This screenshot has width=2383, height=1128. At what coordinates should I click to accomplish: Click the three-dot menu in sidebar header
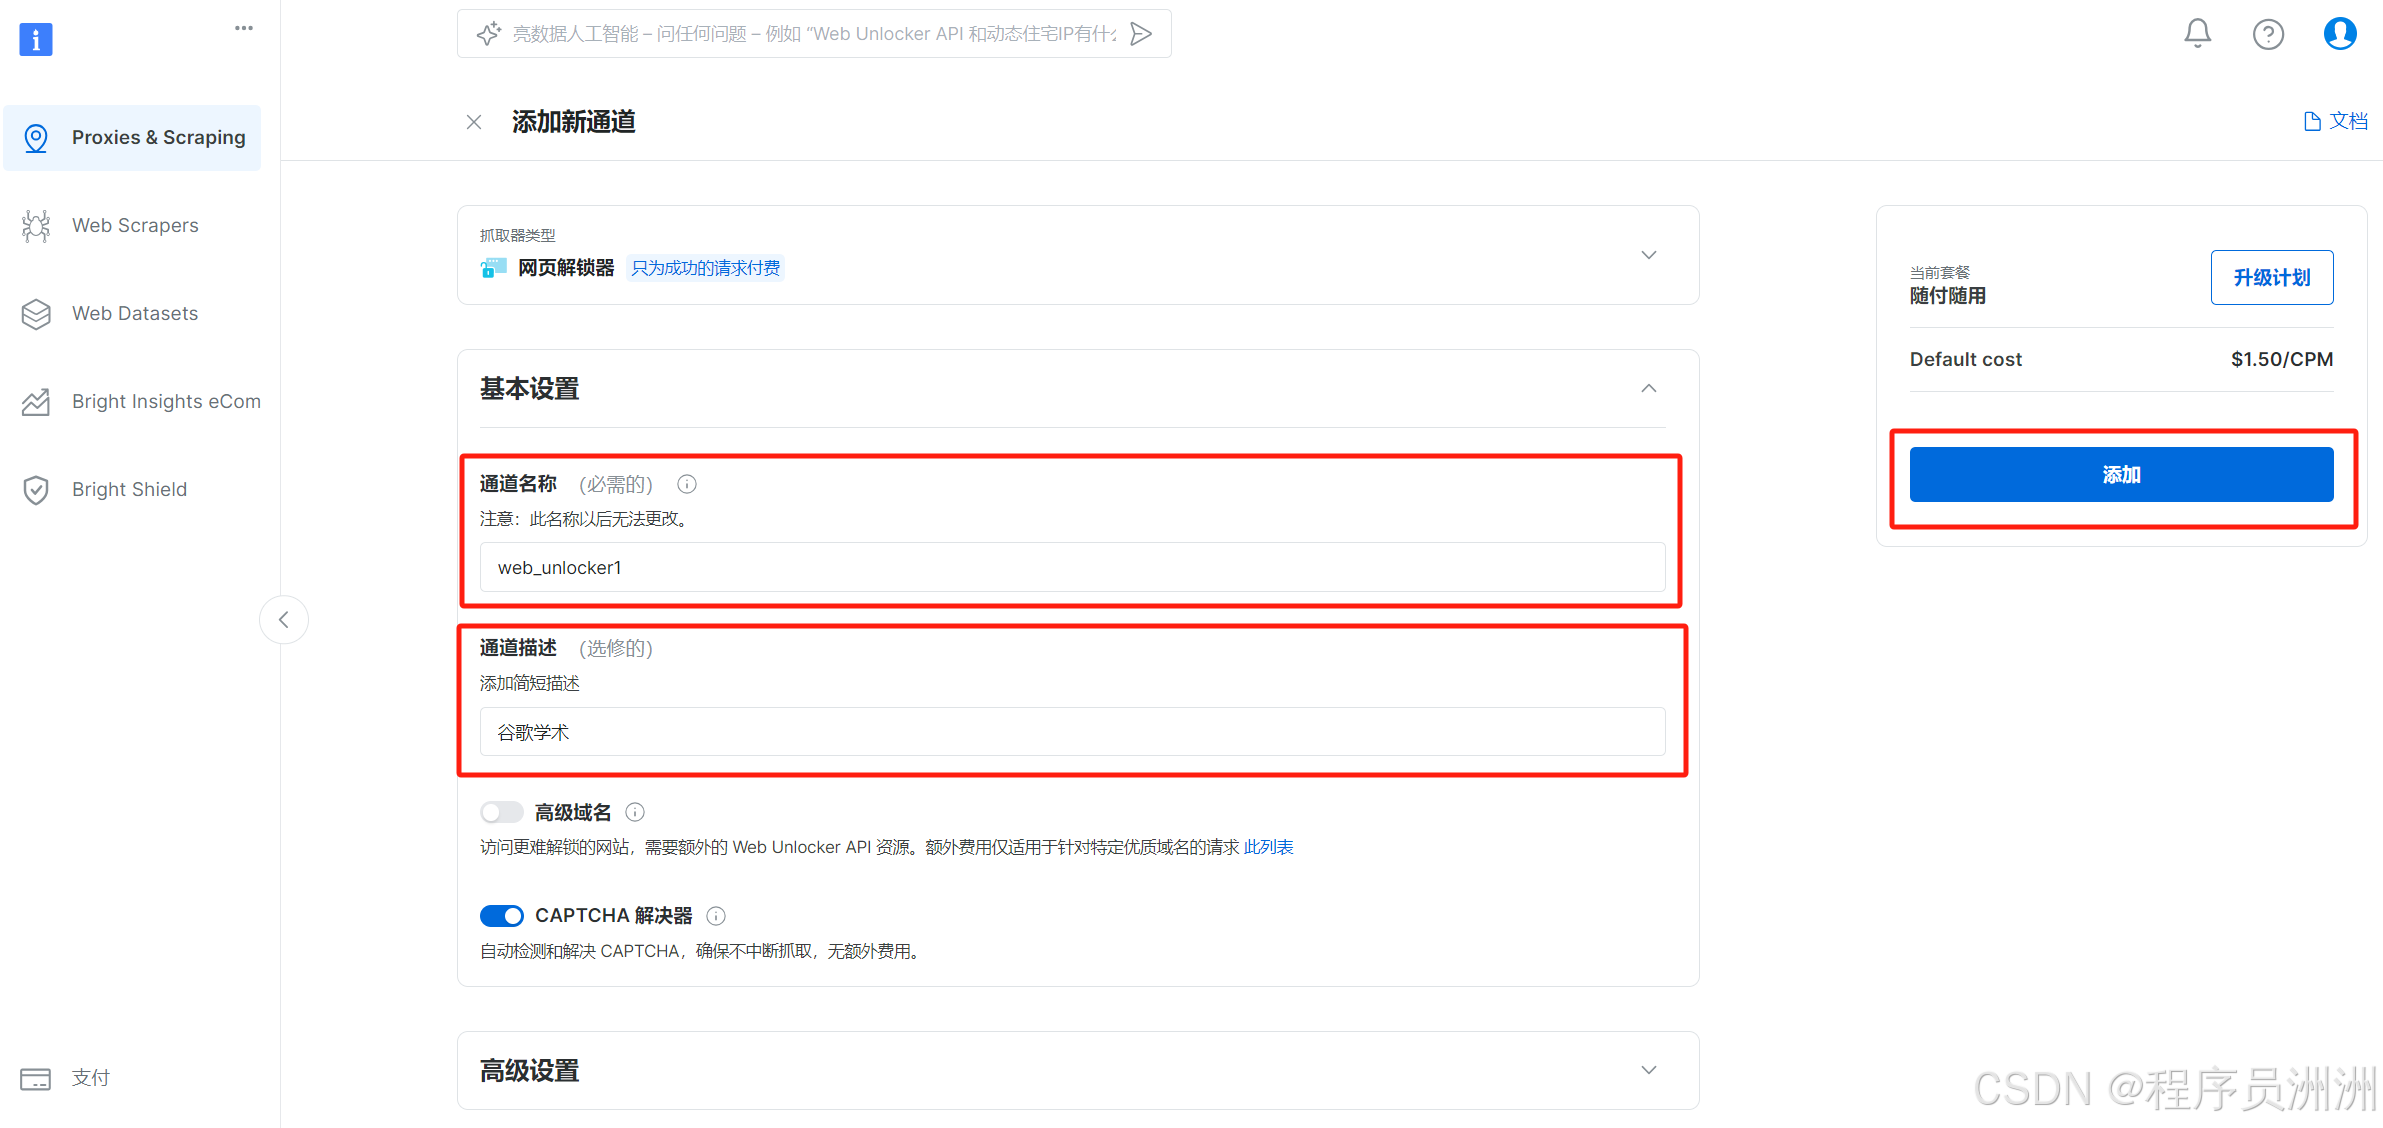244,28
